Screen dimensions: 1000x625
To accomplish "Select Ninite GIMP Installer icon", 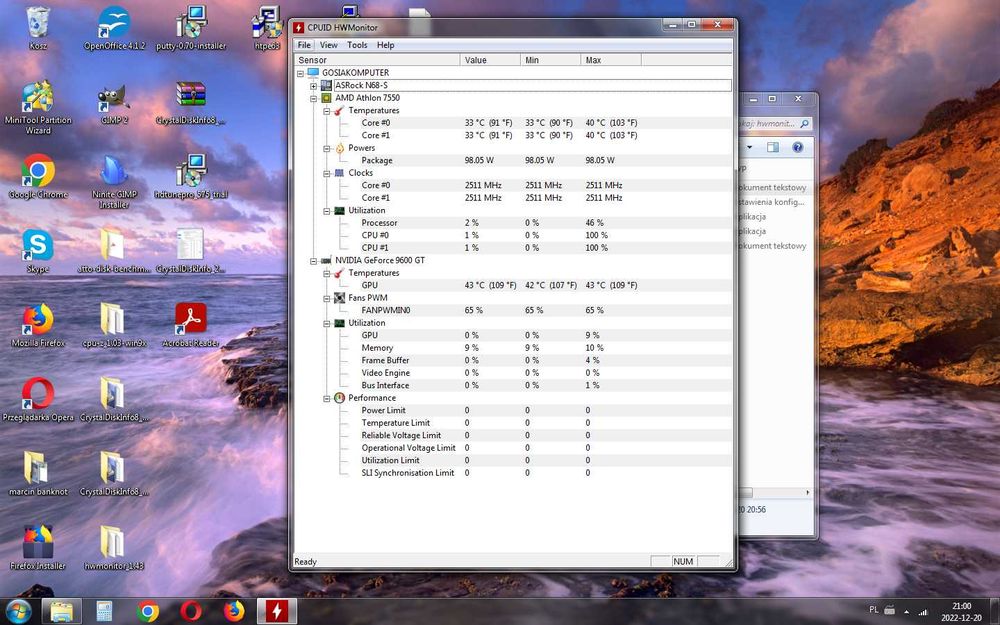I will coord(114,182).
